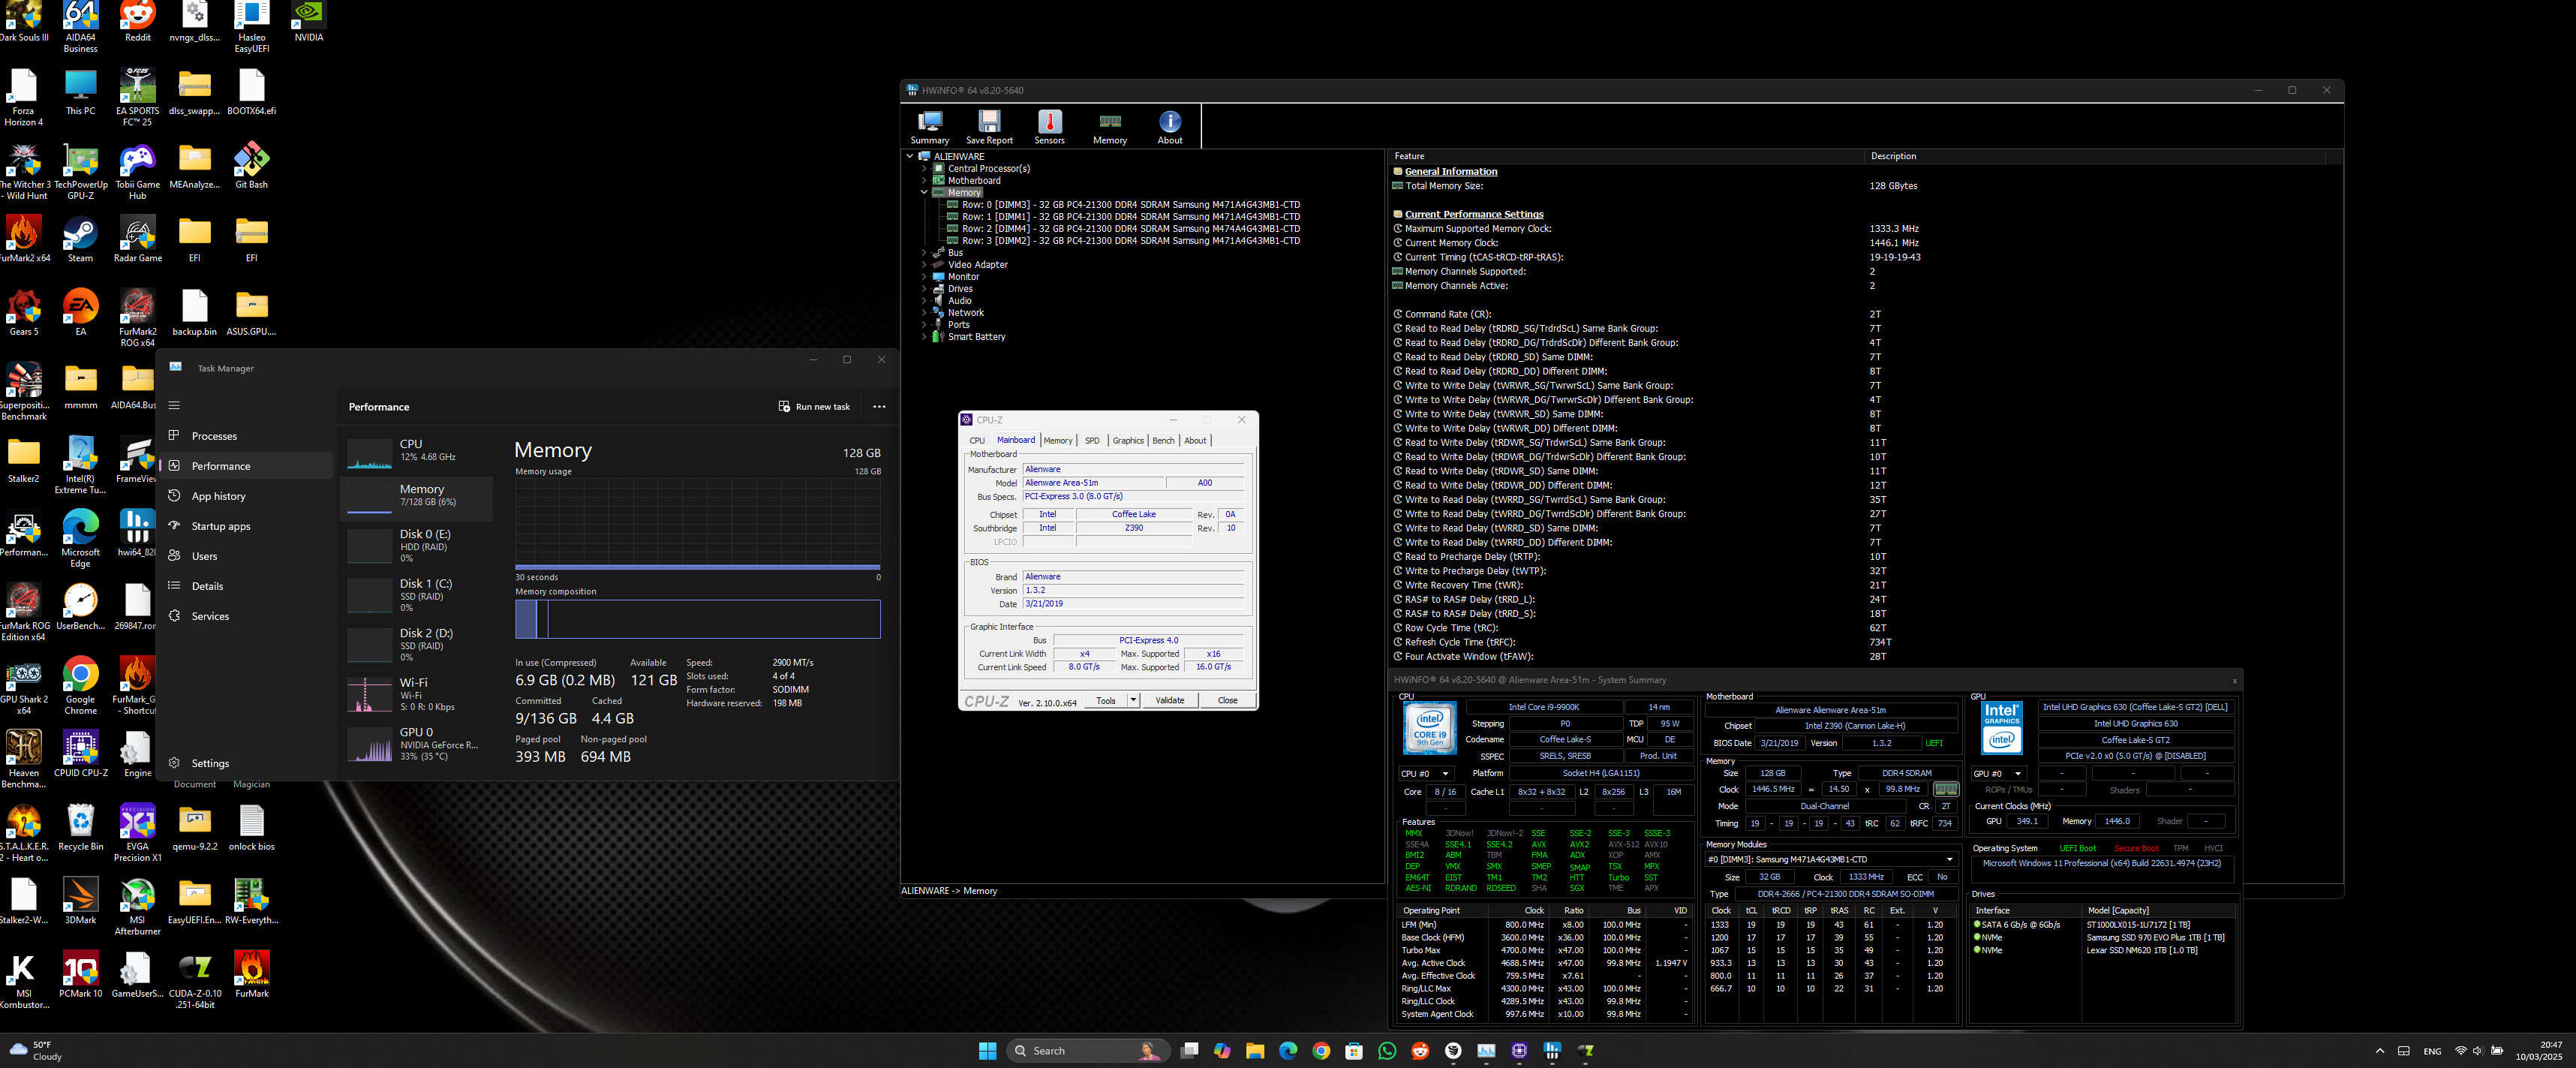Open Google Chrome from the taskbar

tap(1321, 1050)
